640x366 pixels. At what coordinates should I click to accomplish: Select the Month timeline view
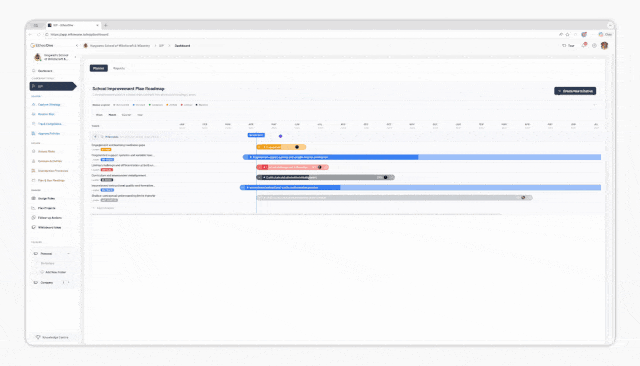[x=112, y=115]
